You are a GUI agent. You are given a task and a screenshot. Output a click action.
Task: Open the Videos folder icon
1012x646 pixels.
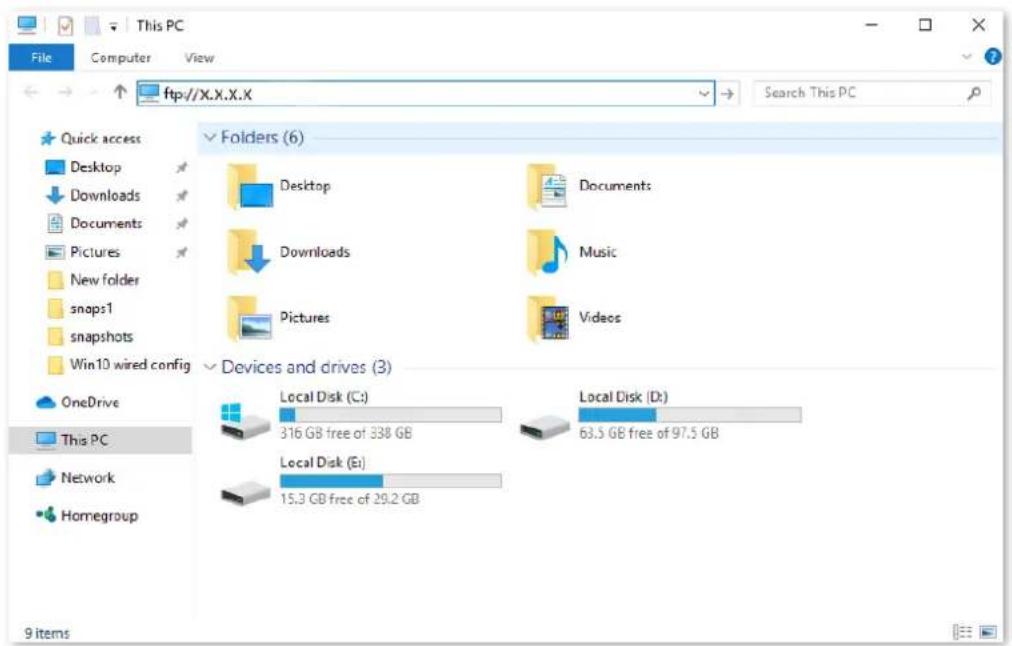(547, 318)
